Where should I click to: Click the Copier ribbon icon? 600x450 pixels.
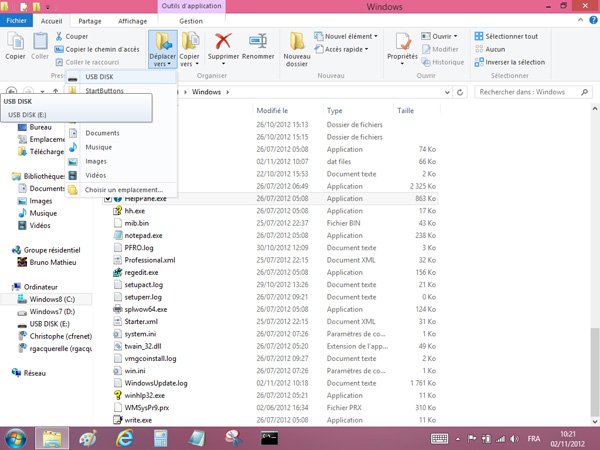pos(15,46)
